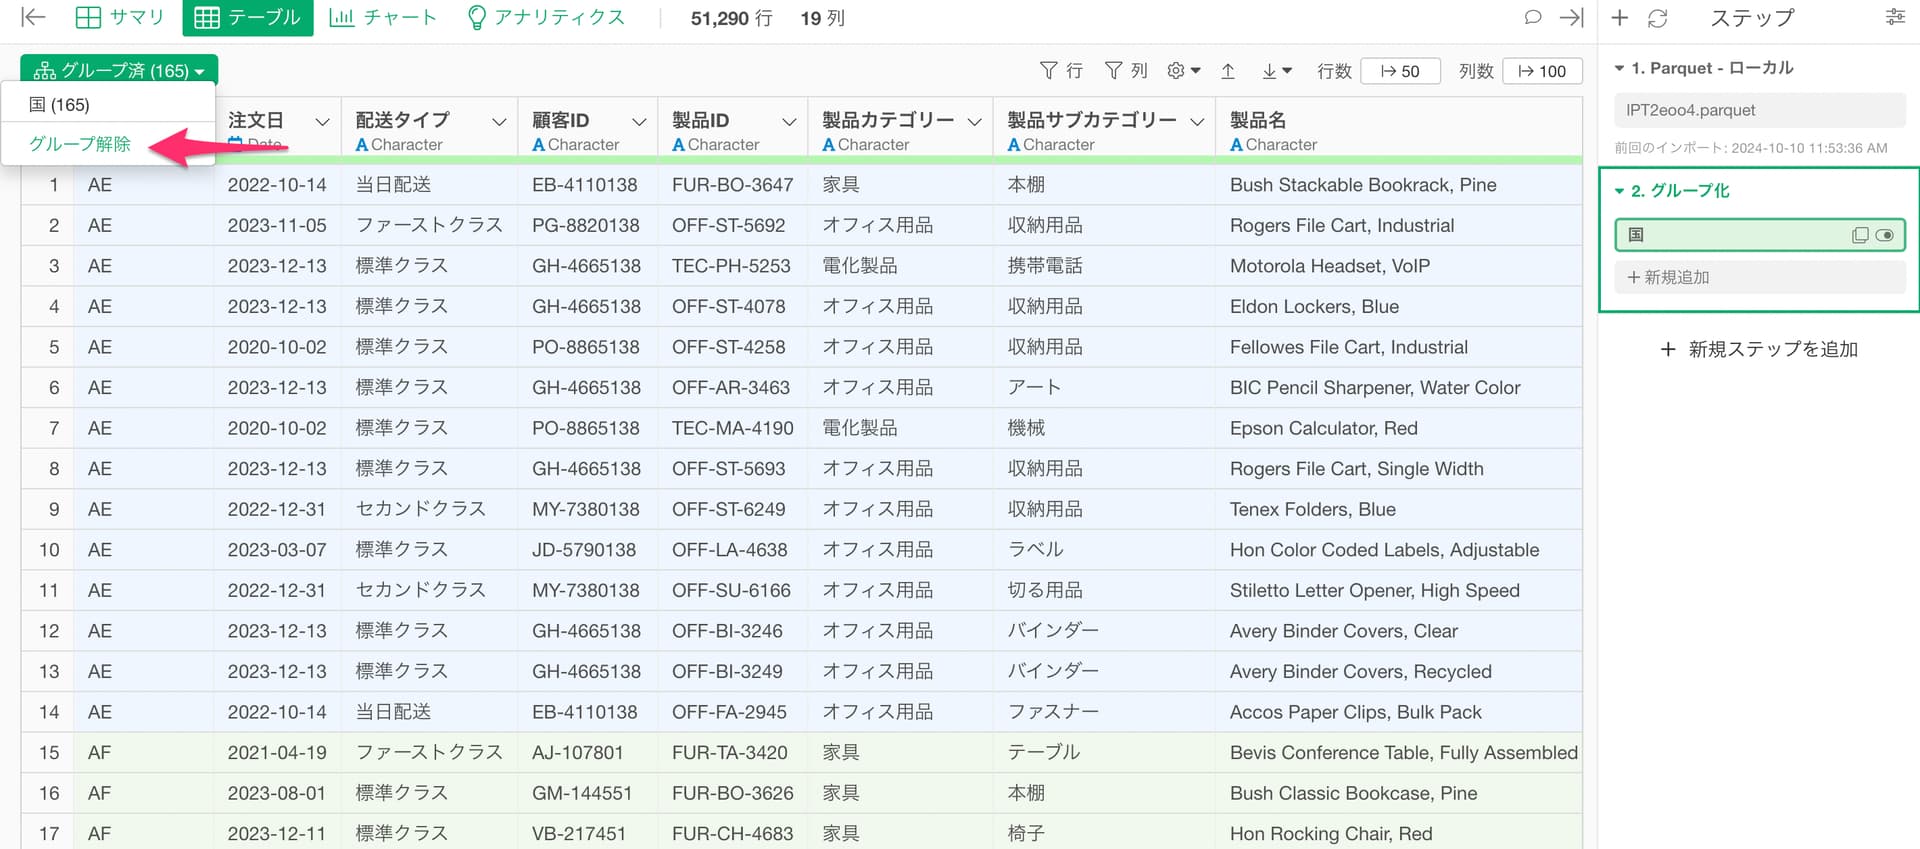This screenshot has width=1920, height=849.
Task: Collapse step 2. グループ化
Action: pos(1619,191)
